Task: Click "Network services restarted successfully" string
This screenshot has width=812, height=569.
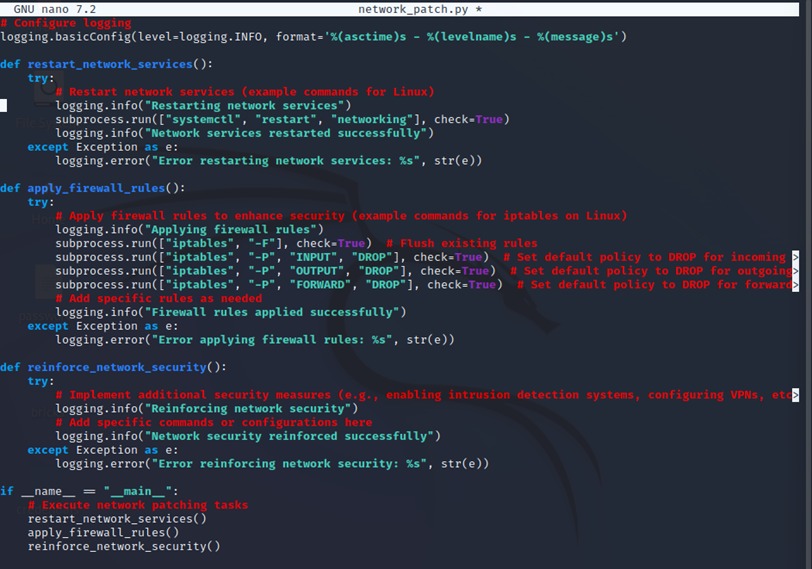Action: [286, 133]
